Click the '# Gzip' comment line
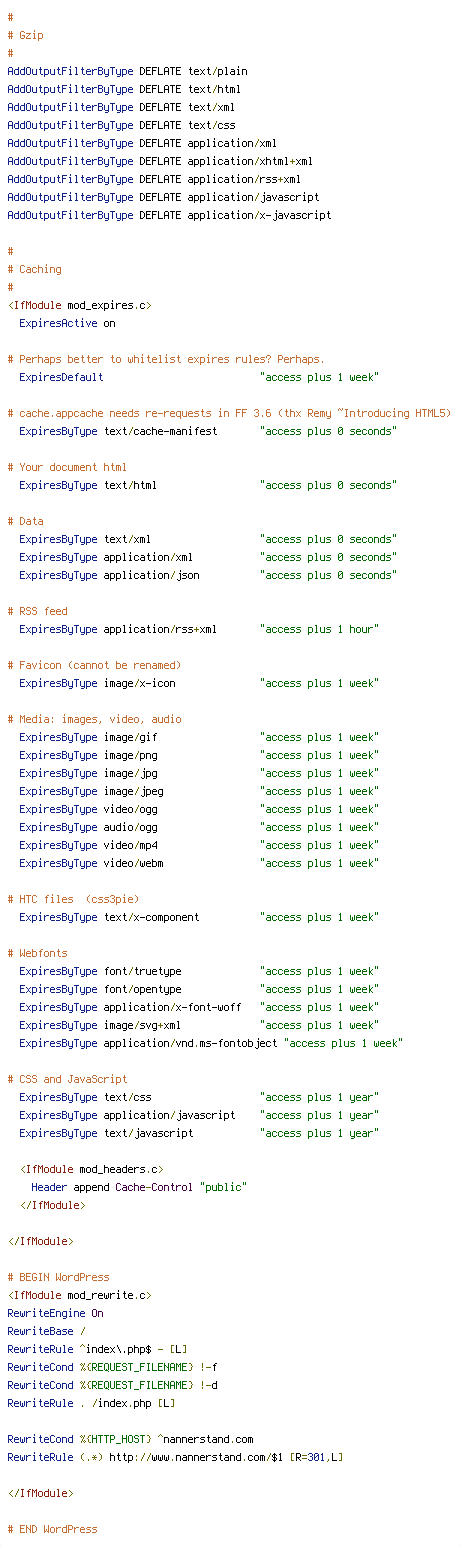460x1546 pixels. click(x=25, y=35)
